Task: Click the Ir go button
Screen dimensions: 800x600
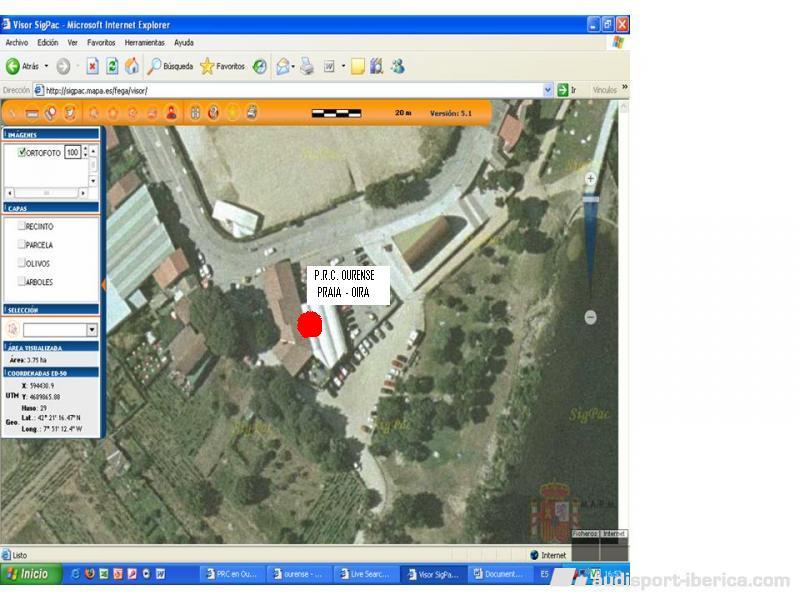Action: pyautogui.click(x=567, y=90)
